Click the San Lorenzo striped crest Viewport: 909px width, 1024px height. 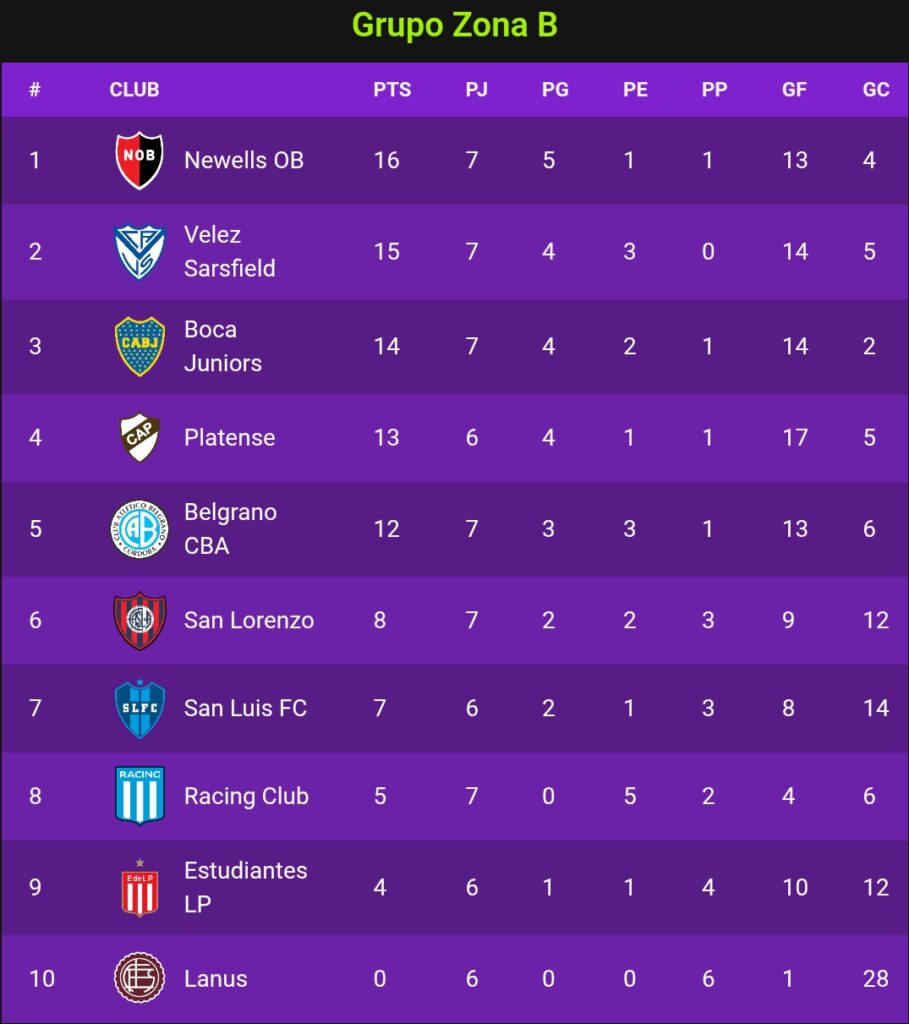pos(139,620)
